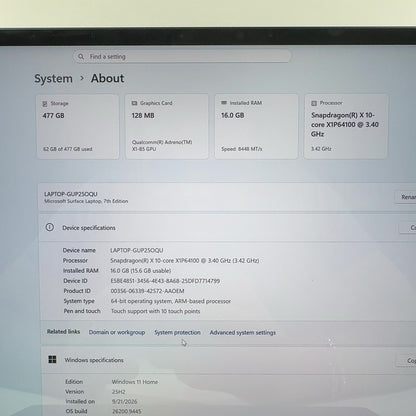Screen dimensions: 416x416
Task: Select the Device name value LAPTOP-GUP25OQU
Action: tap(137, 250)
